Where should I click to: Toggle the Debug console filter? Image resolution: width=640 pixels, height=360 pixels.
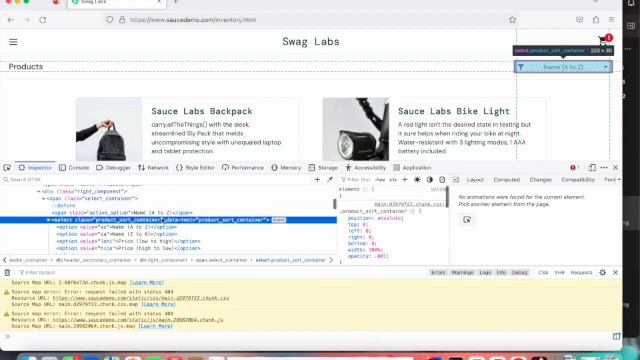520,272
